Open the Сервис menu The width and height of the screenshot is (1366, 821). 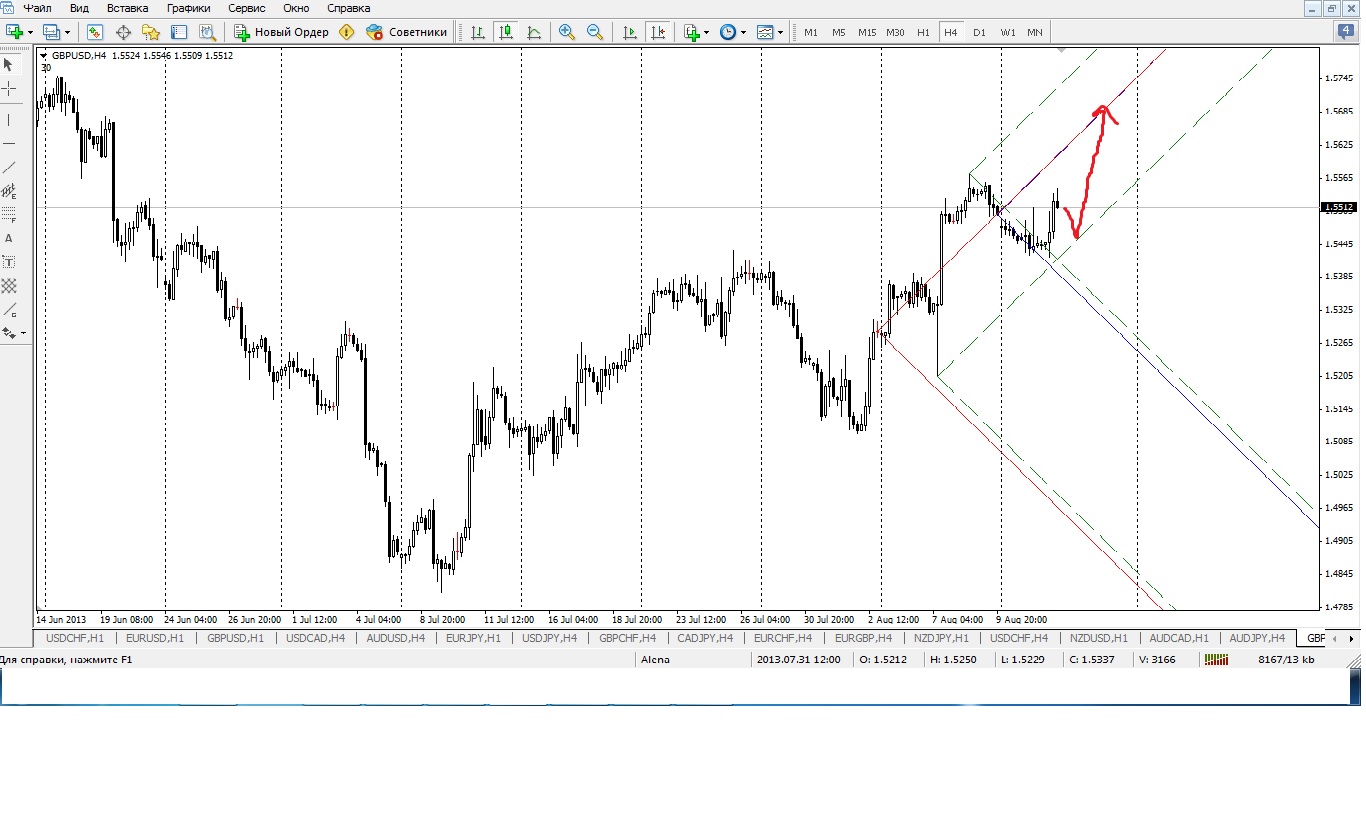click(x=247, y=8)
